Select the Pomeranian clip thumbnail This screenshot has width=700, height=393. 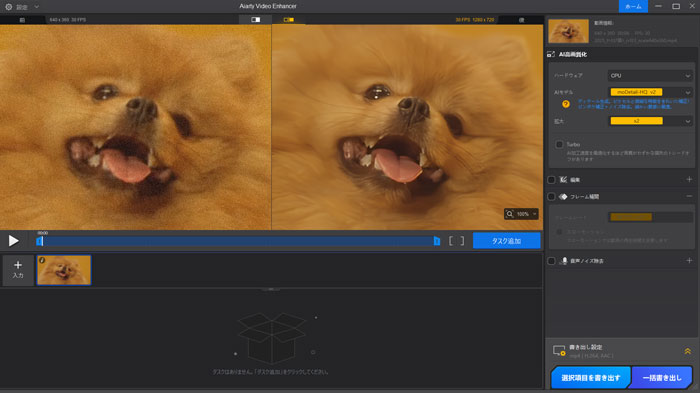click(64, 270)
